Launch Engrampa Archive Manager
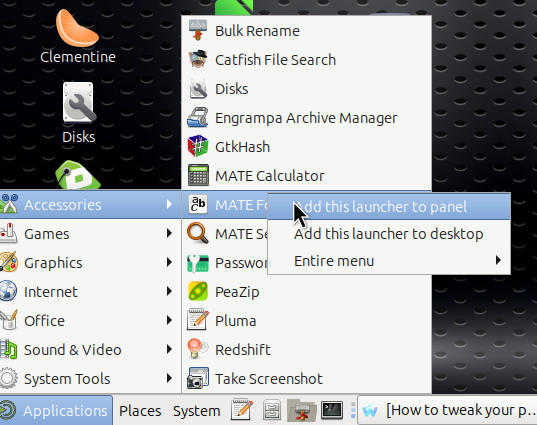Image resolution: width=537 pixels, height=425 pixels. [x=307, y=118]
